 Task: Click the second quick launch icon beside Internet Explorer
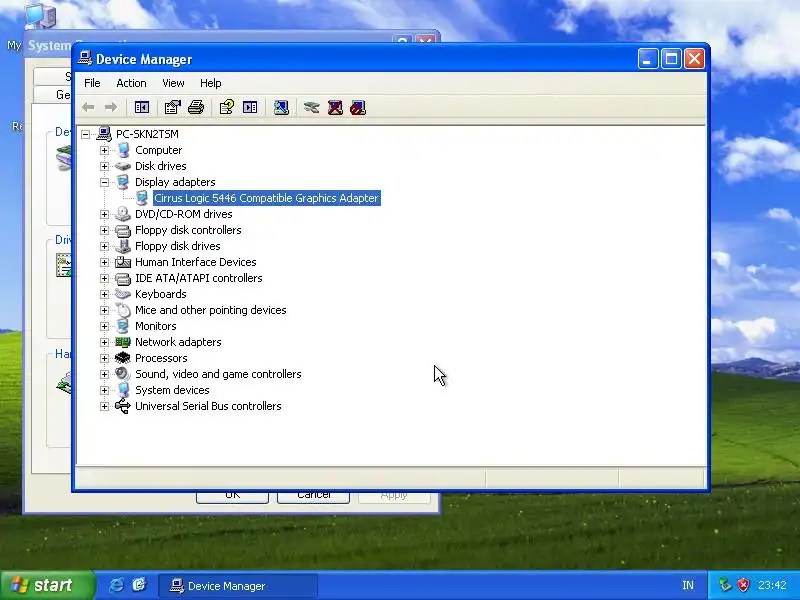[139, 585]
